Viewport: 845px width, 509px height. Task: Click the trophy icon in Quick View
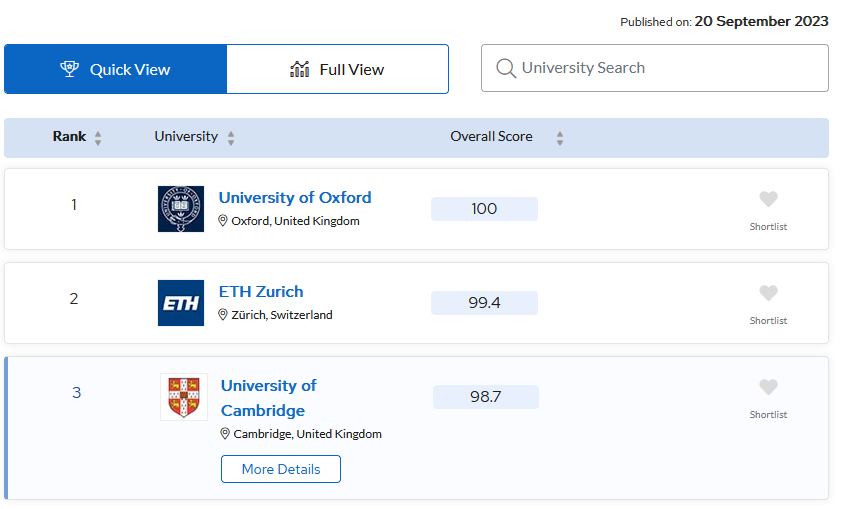coord(69,69)
